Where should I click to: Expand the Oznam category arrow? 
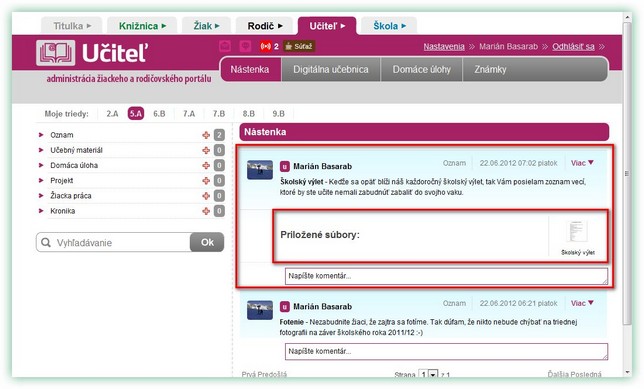coord(41,135)
